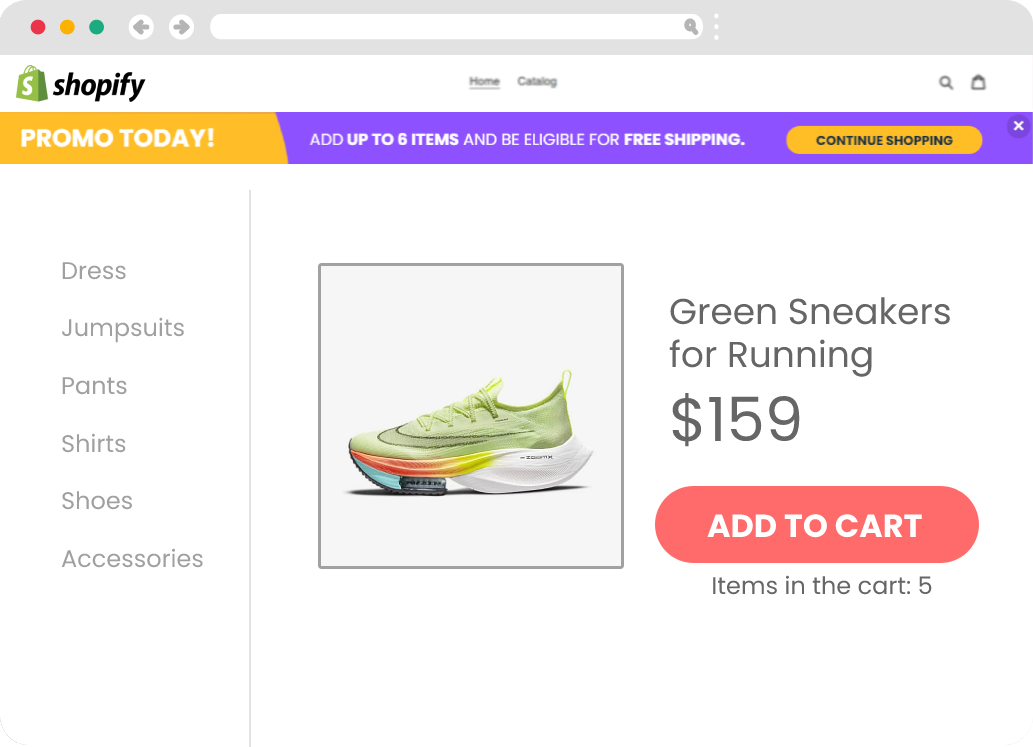Click the green maximize window dot
Viewport: 1033px width, 747px height.
[x=96, y=27]
